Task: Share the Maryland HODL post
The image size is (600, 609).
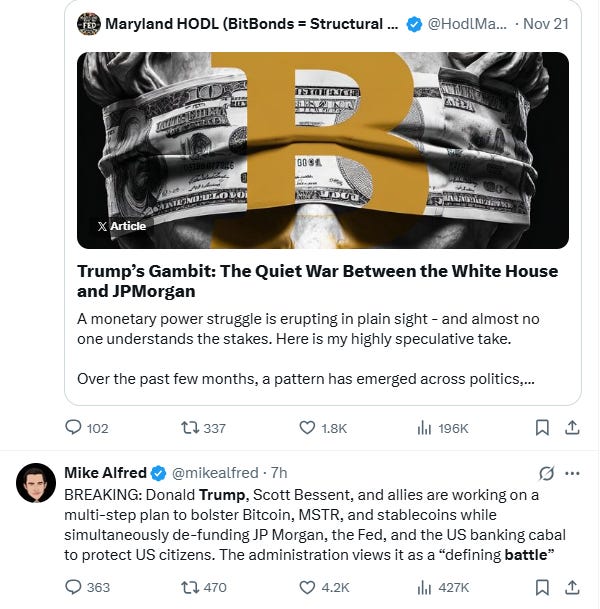Action: [573, 428]
